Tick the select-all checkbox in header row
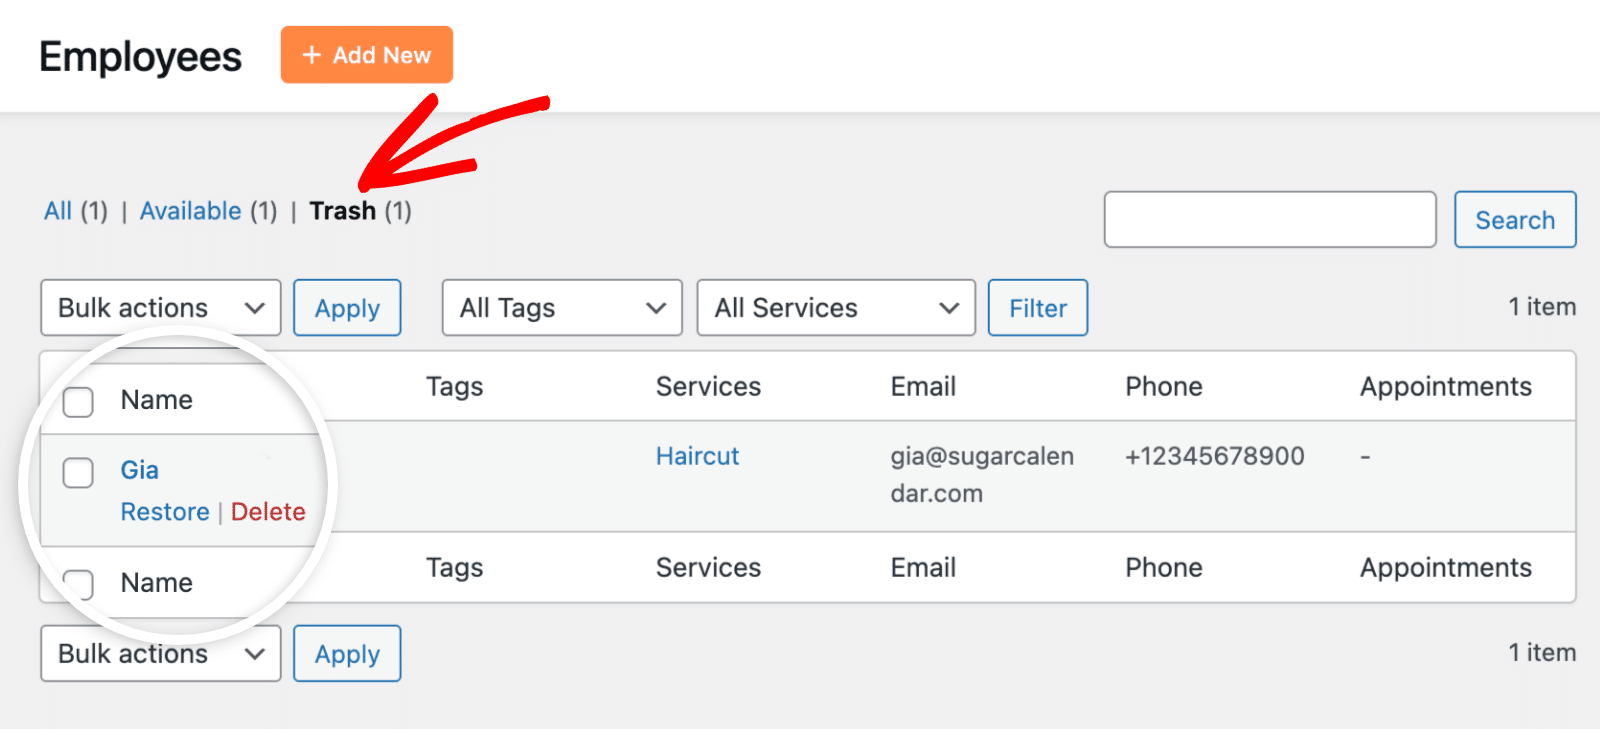 tap(78, 402)
